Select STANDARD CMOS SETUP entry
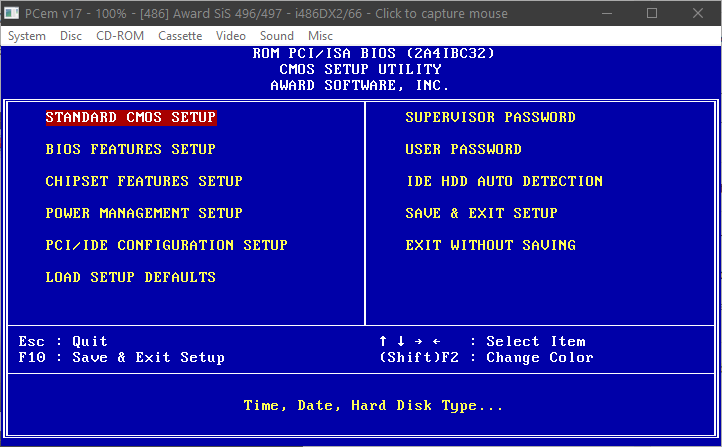The width and height of the screenshot is (722, 447). pyautogui.click(x=131, y=117)
